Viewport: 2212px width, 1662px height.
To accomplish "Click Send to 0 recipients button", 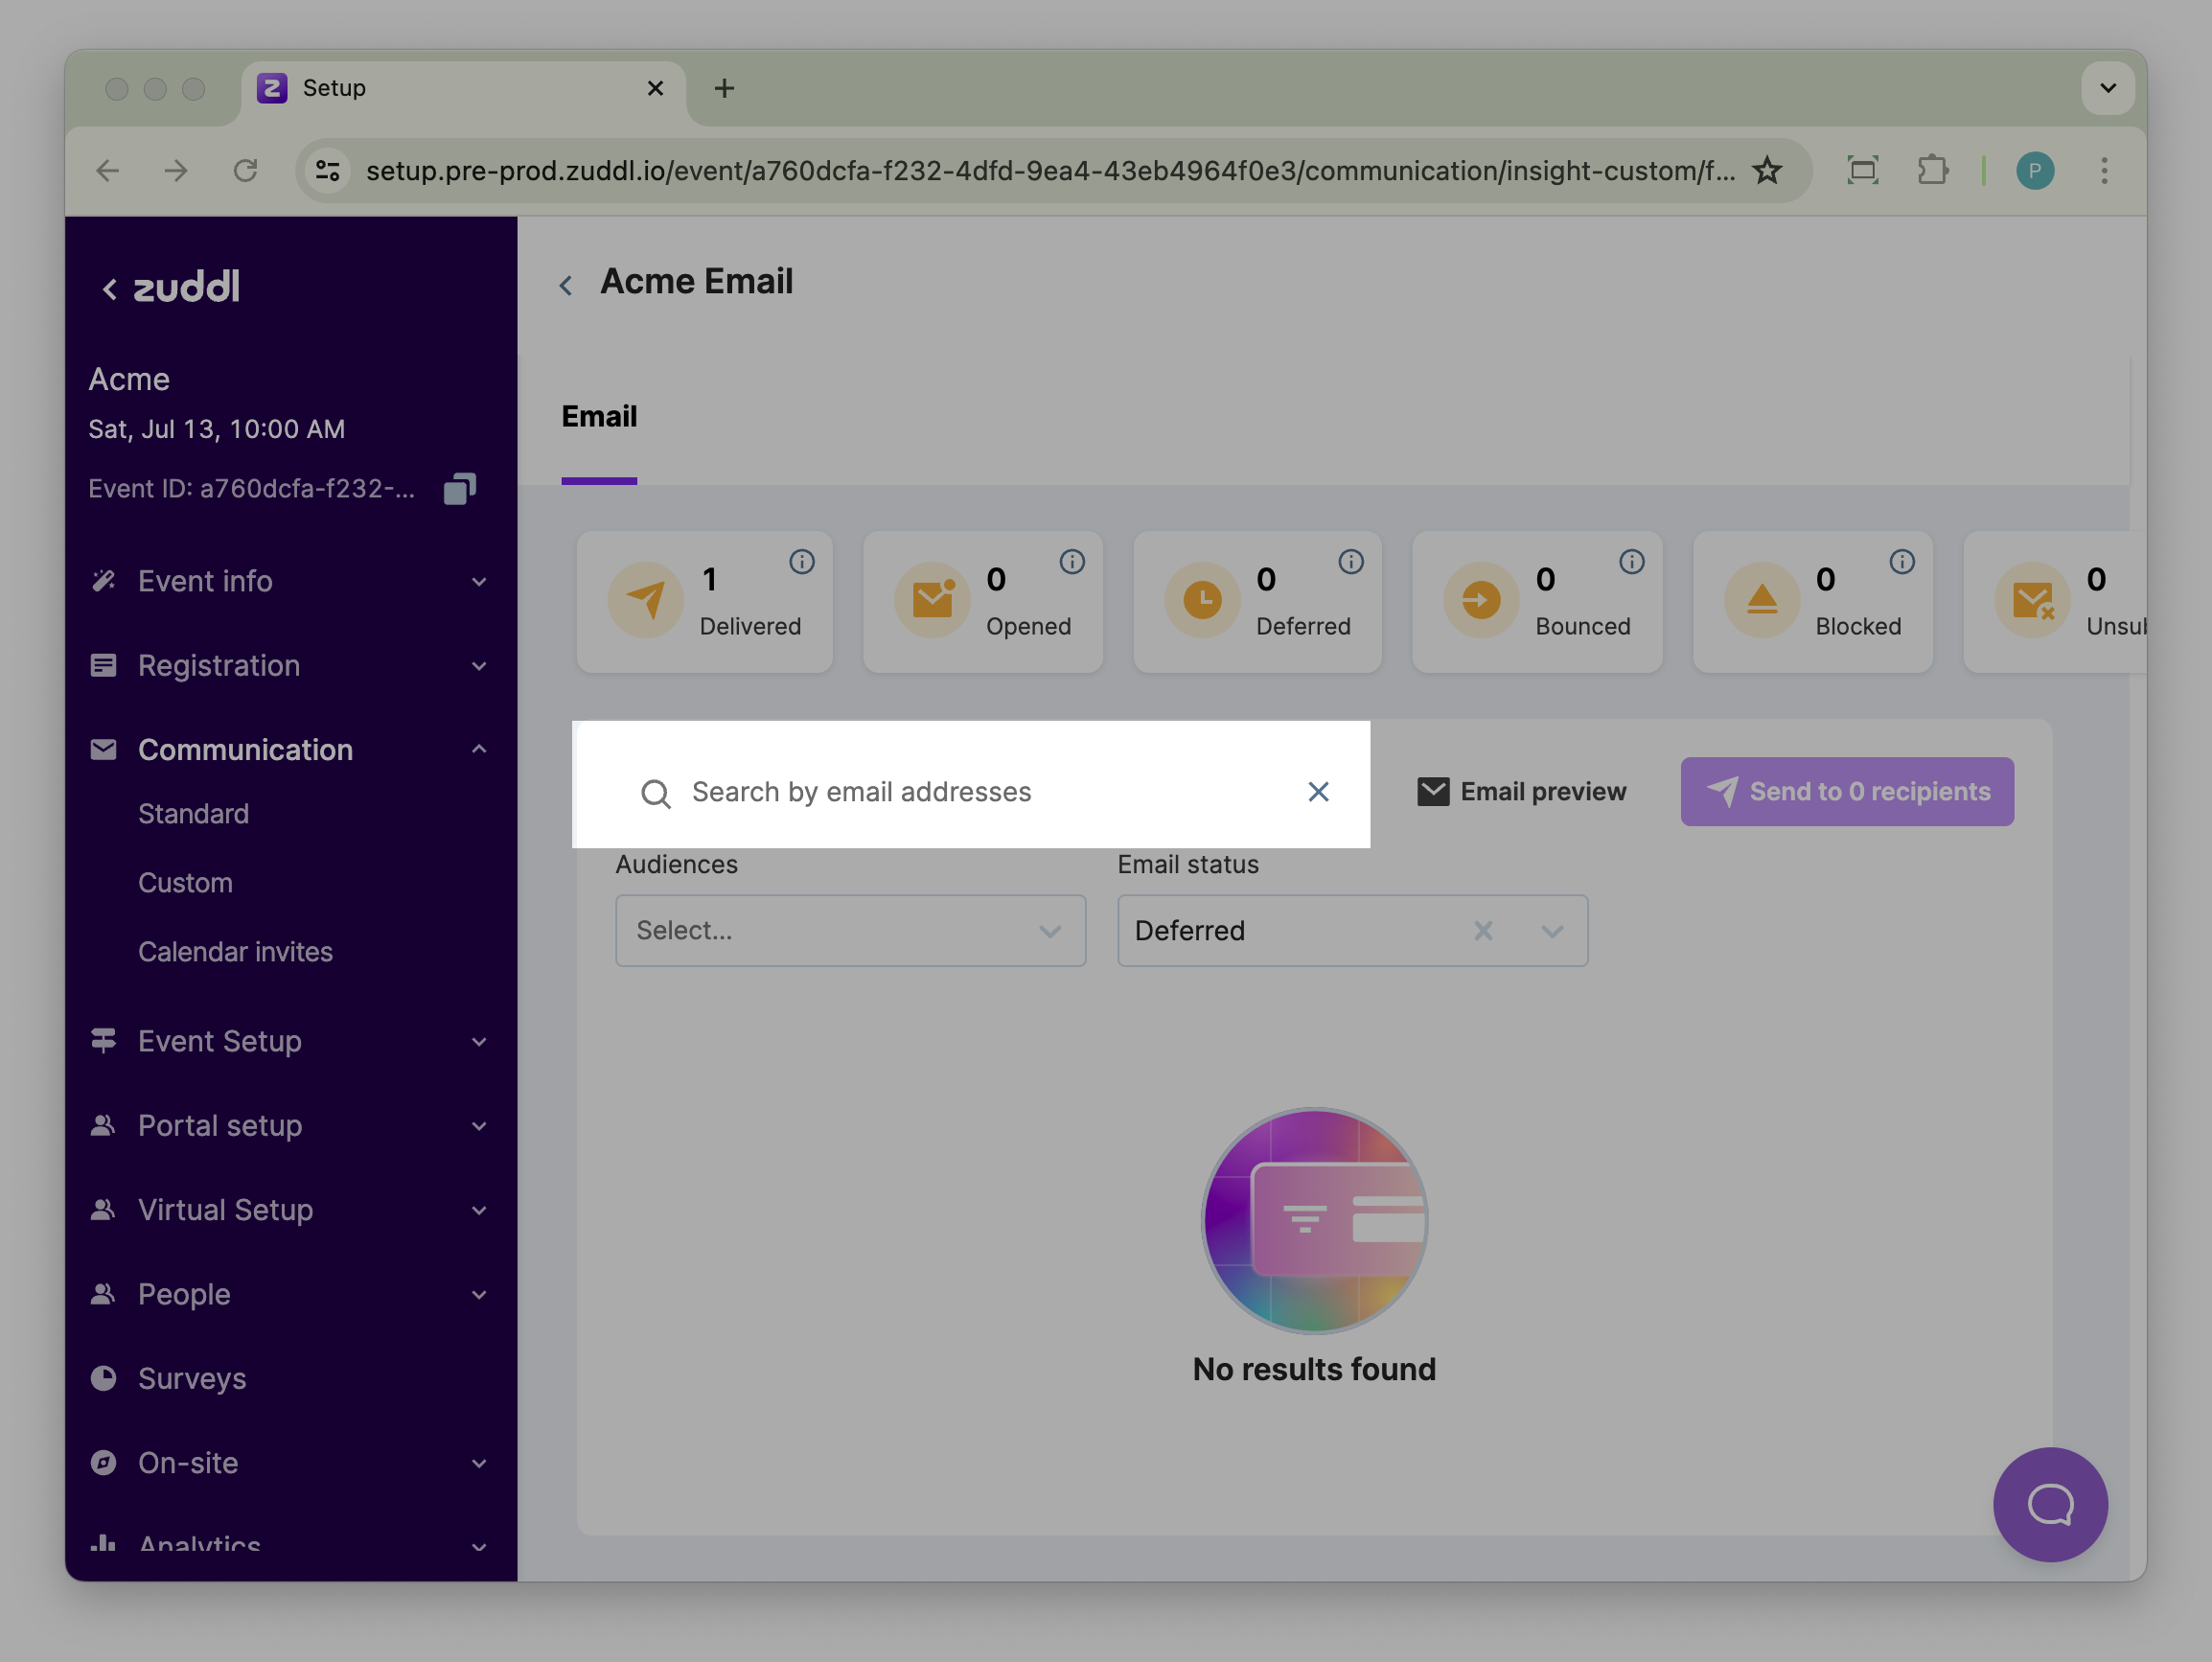I will 1846,792.
